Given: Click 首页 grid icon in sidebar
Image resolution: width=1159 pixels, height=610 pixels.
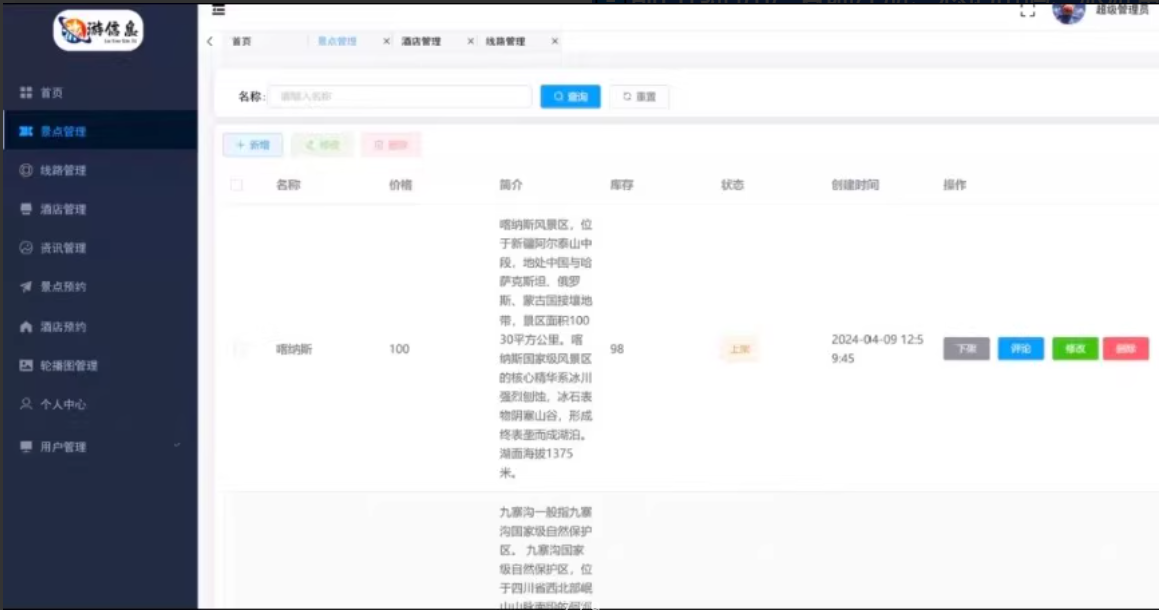Looking at the screenshot, I should pyautogui.click(x=26, y=92).
